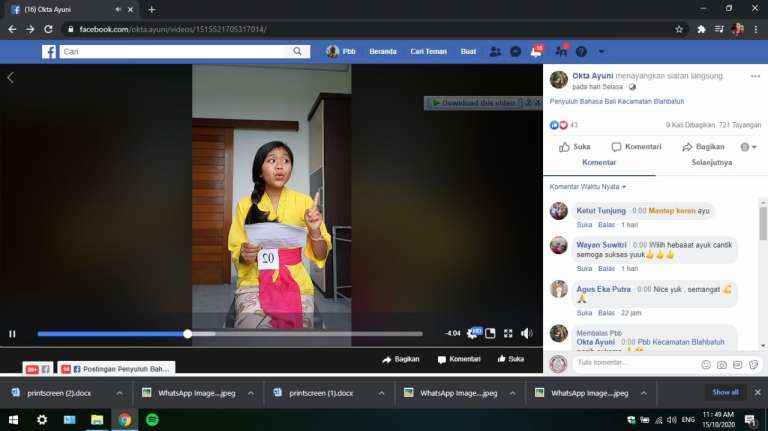Bookmark page with the star icon

pos(679,29)
